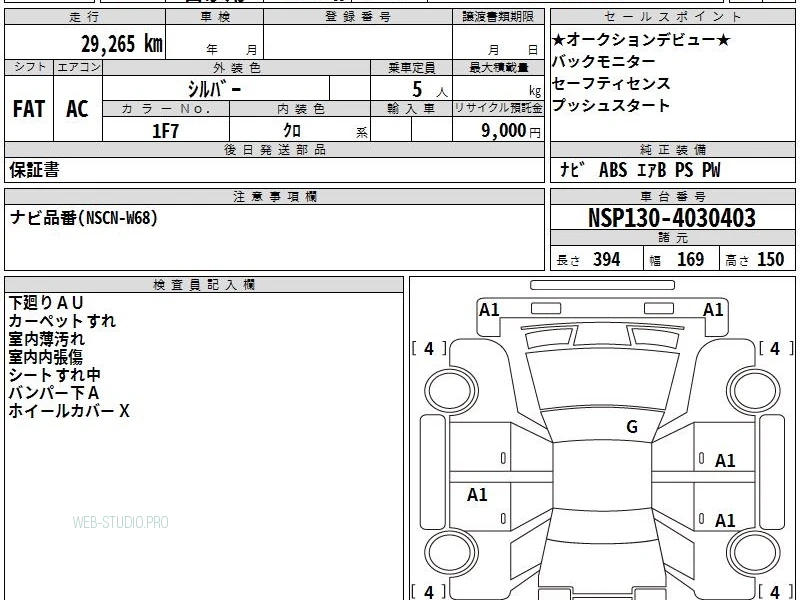Screen dimensions: 800x600
Task: Click the 注意事項欄 header
Action: (x=274, y=196)
